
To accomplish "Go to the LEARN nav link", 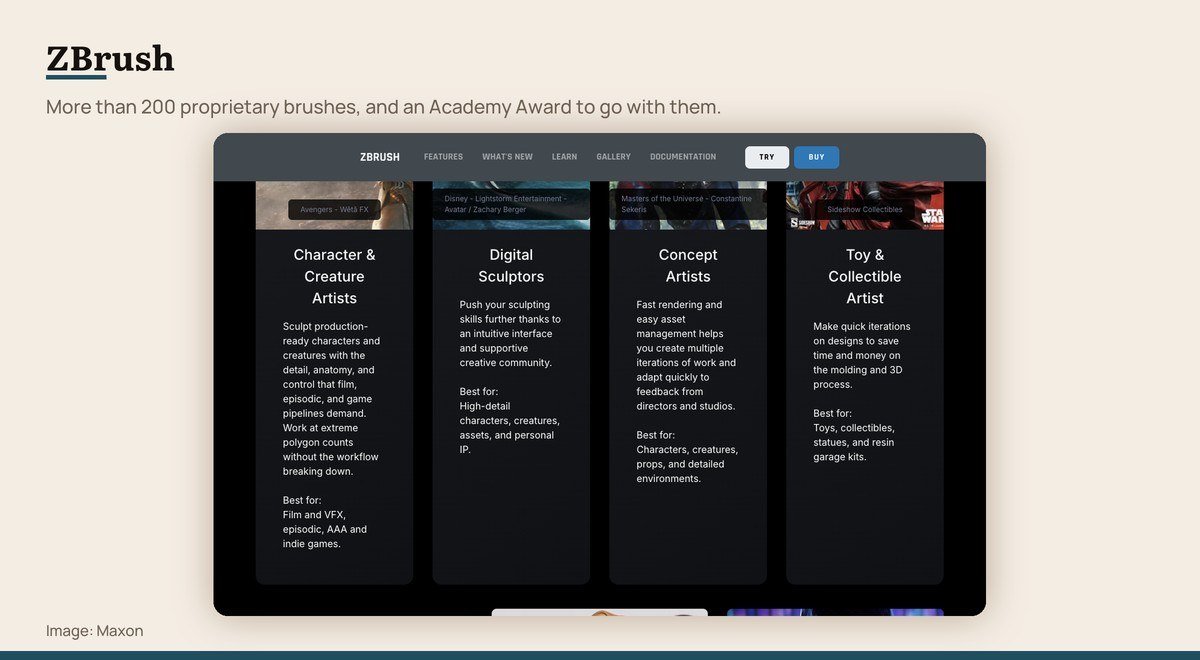I will tap(564, 157).
